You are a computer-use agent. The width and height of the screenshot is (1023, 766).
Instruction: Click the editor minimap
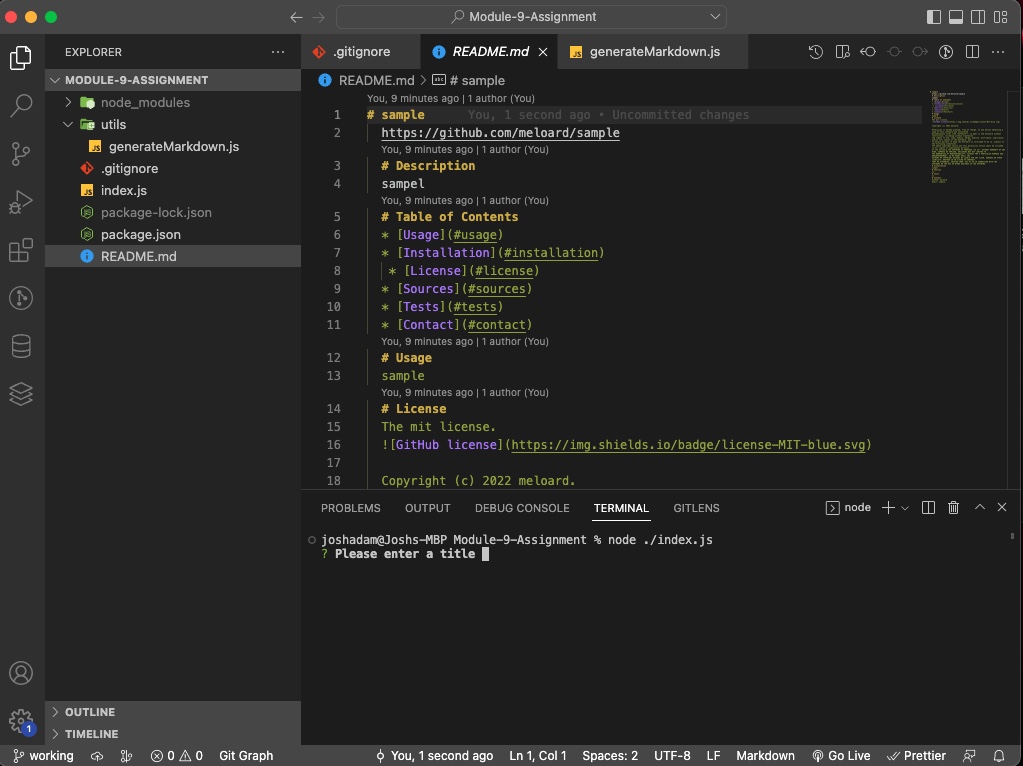coord(968,137)
